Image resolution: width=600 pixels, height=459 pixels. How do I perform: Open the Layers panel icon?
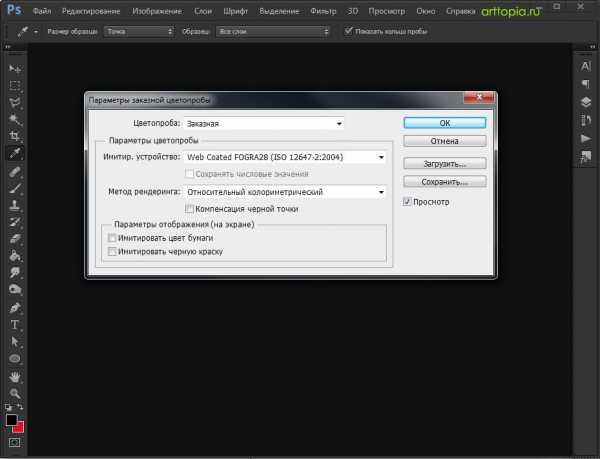coord(585,102)
